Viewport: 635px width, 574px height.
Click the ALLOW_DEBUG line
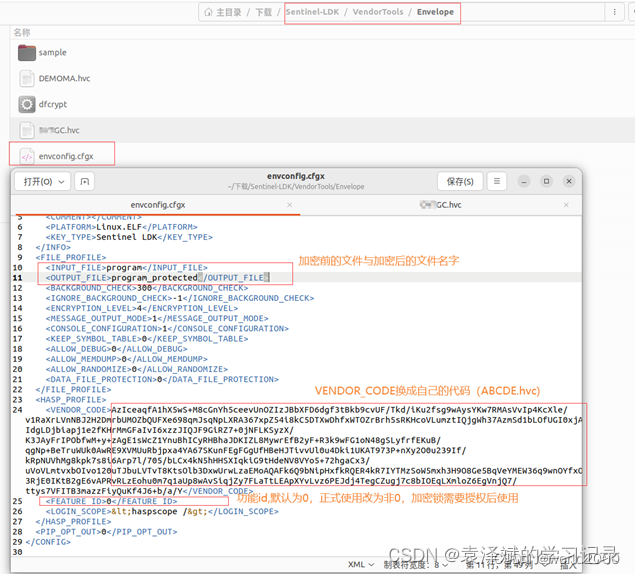click(x=116, y=349)
